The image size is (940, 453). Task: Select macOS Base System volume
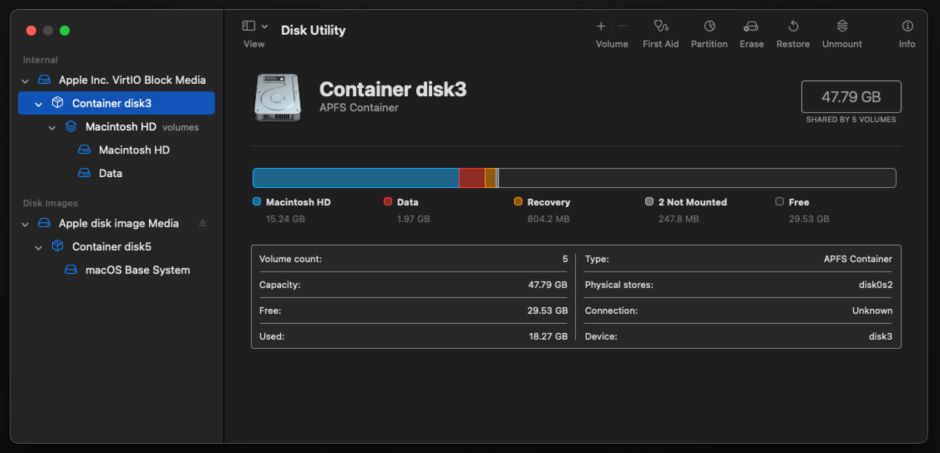point(137,270)
